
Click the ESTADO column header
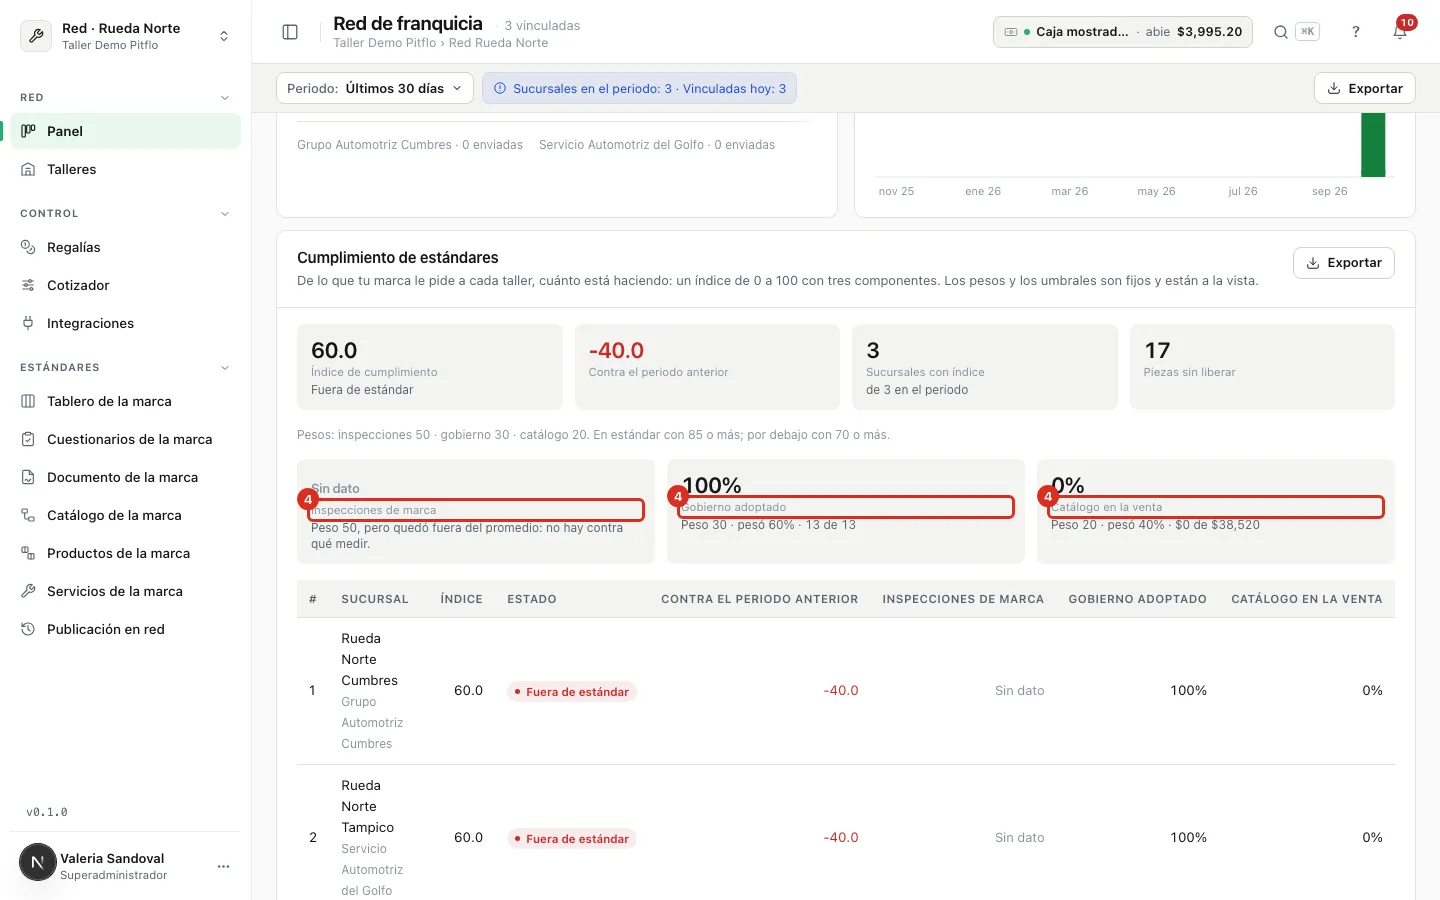click(532, 599)
